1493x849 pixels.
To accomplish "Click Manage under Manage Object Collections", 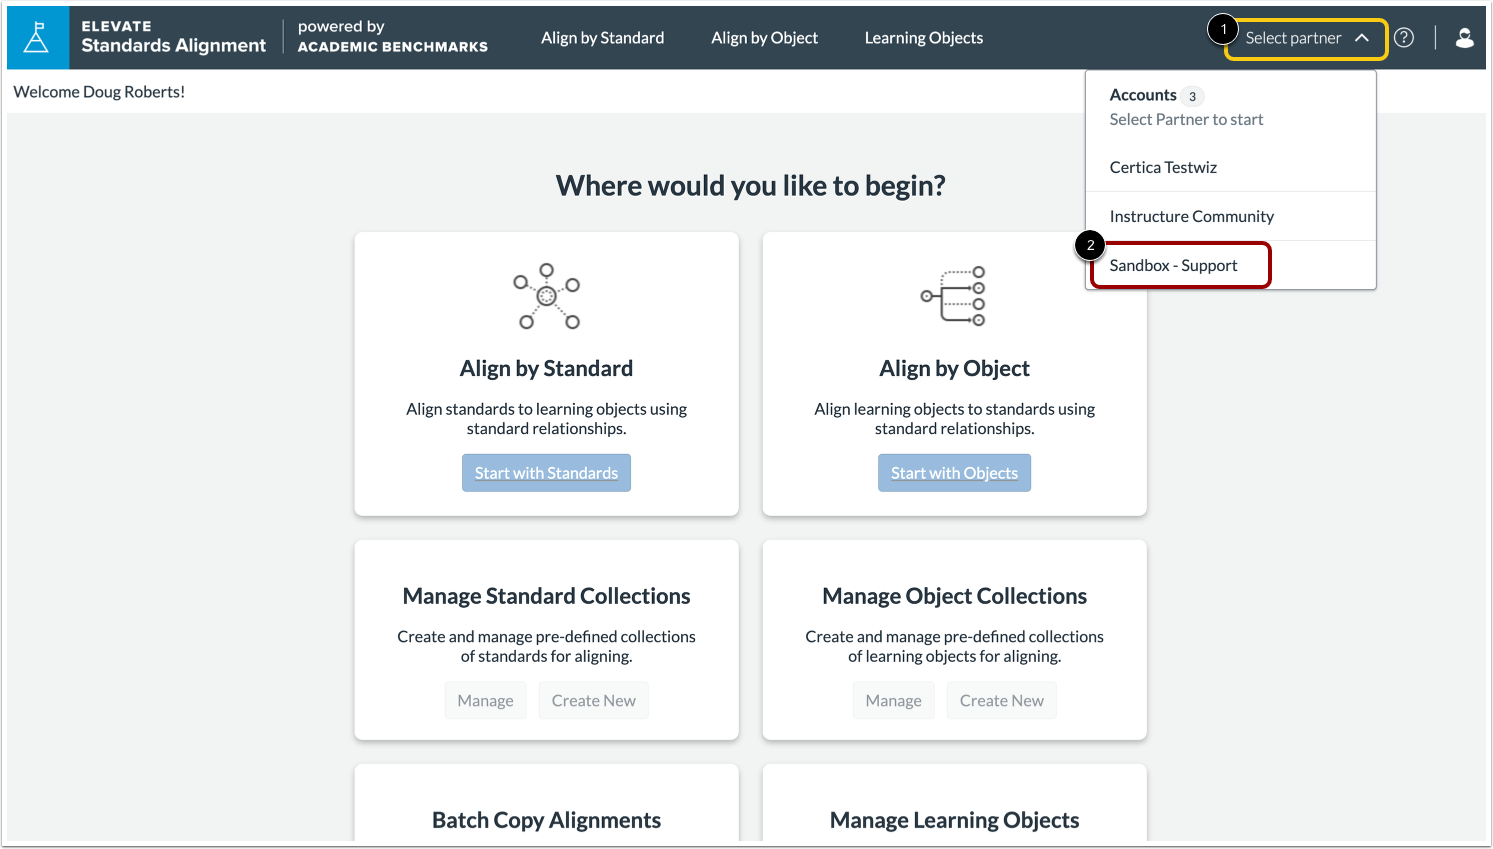I will point(893,700).
